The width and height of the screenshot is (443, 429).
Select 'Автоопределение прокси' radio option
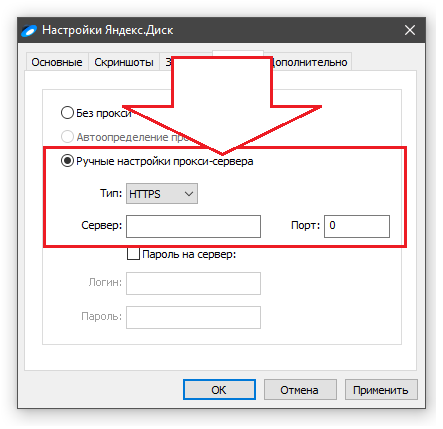pyautogui.click(x=67, y=137)
